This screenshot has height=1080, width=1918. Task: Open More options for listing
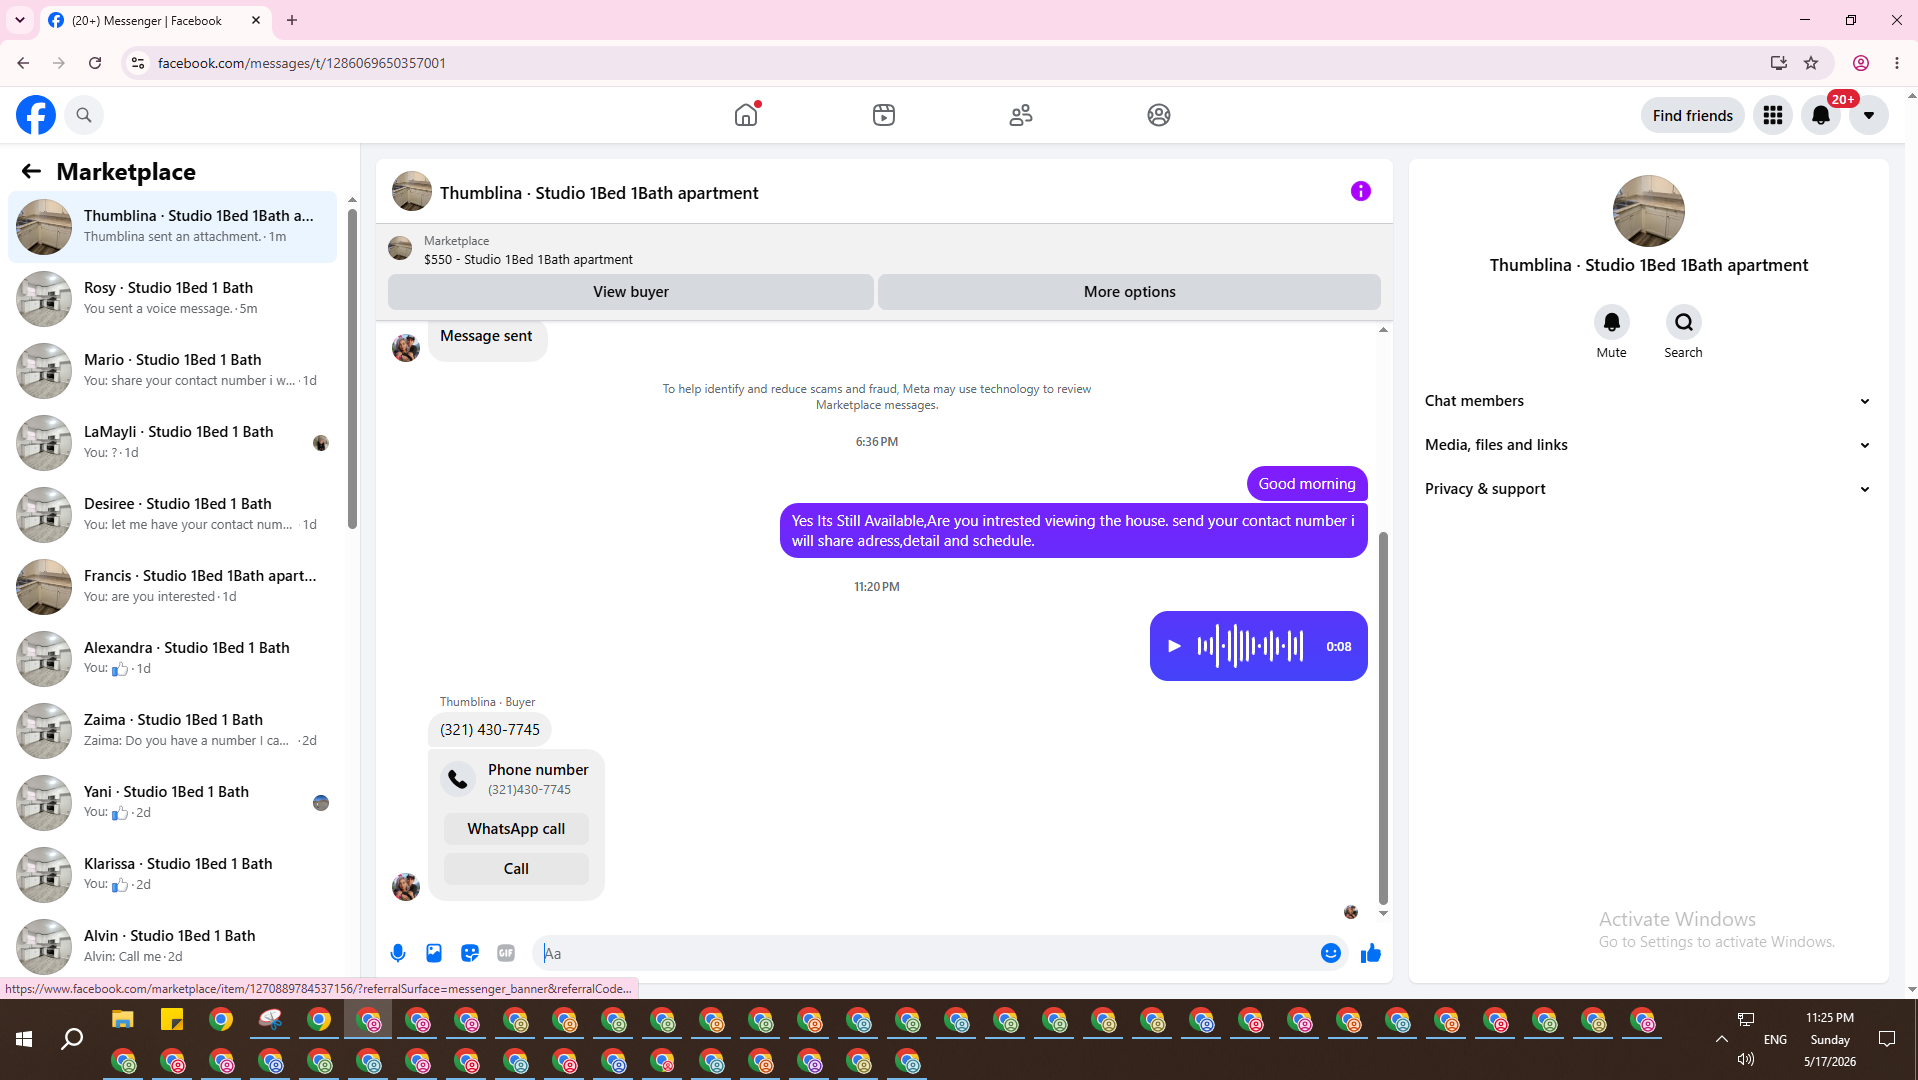(1130, 292)
